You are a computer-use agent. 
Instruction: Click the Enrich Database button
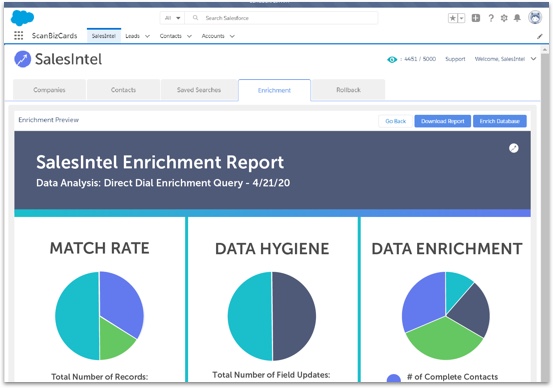499,121
